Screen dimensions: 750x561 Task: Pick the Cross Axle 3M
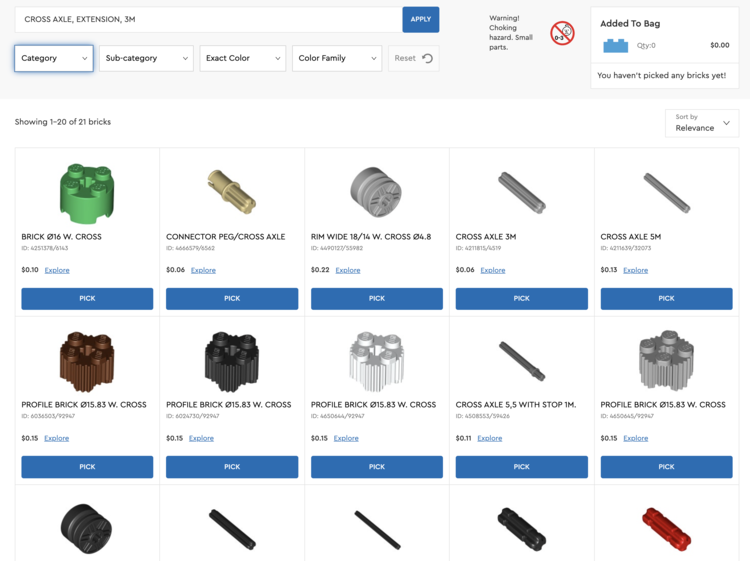click(522, 298)
